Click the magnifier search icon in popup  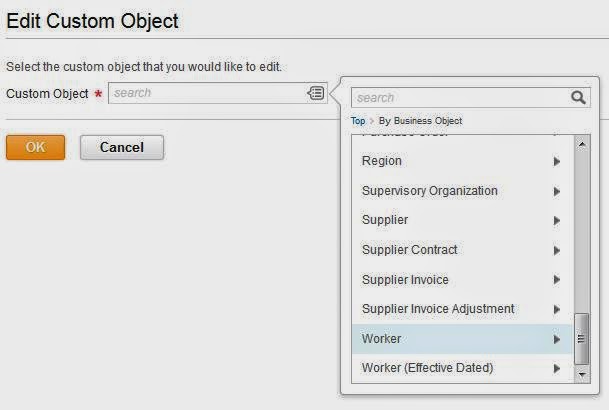tap(578, 98)
